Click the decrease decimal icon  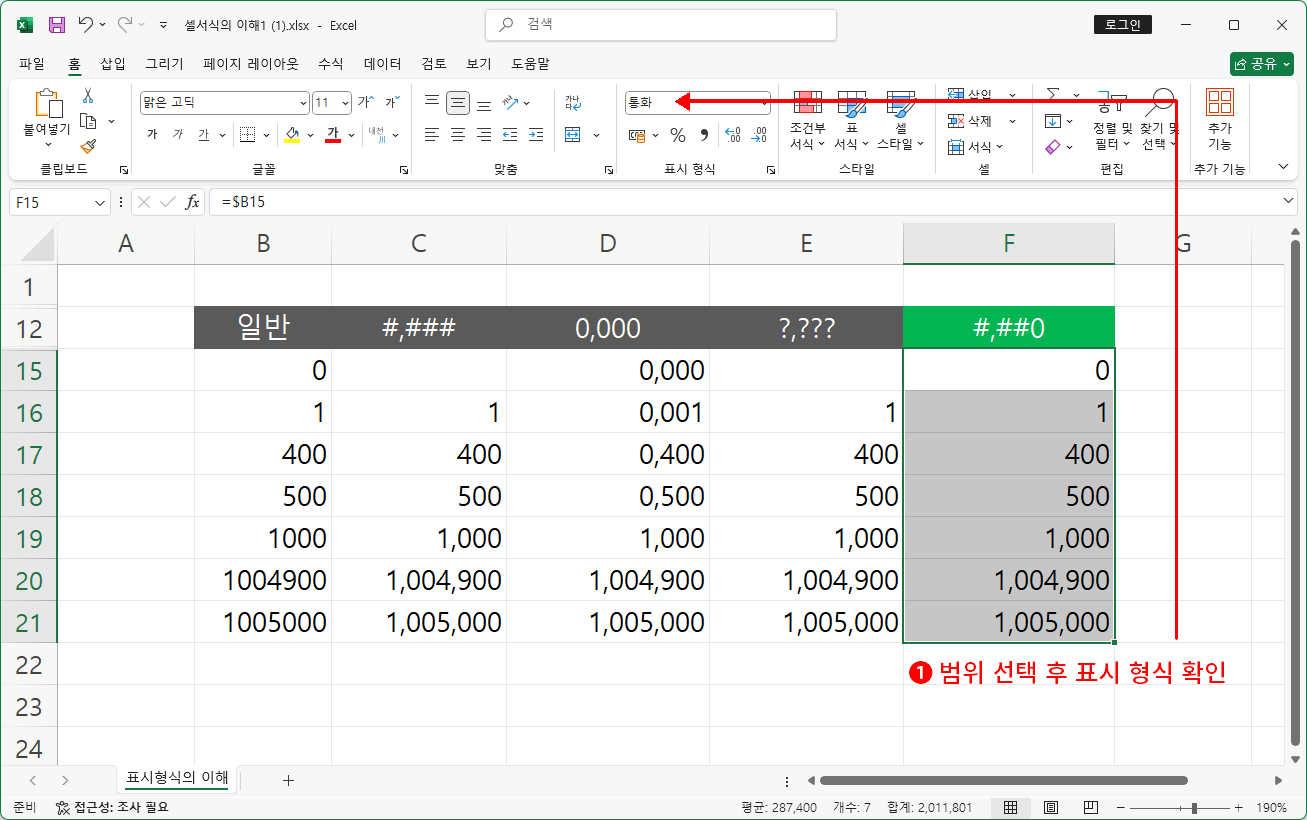tap(759, 134)
